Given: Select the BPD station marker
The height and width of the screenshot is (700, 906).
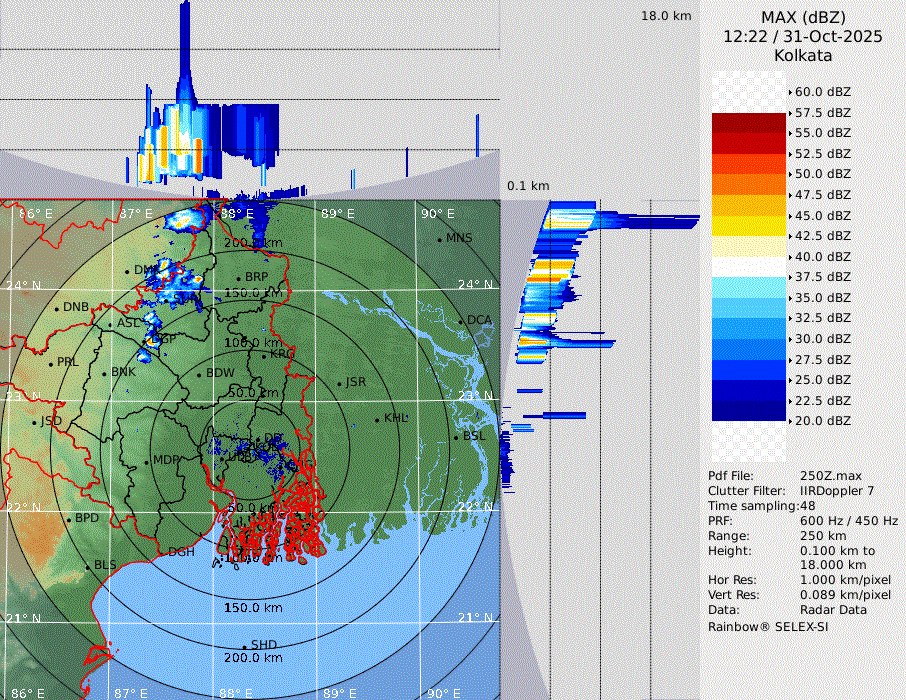Looking at the screenshot, I should coord(69,520).
